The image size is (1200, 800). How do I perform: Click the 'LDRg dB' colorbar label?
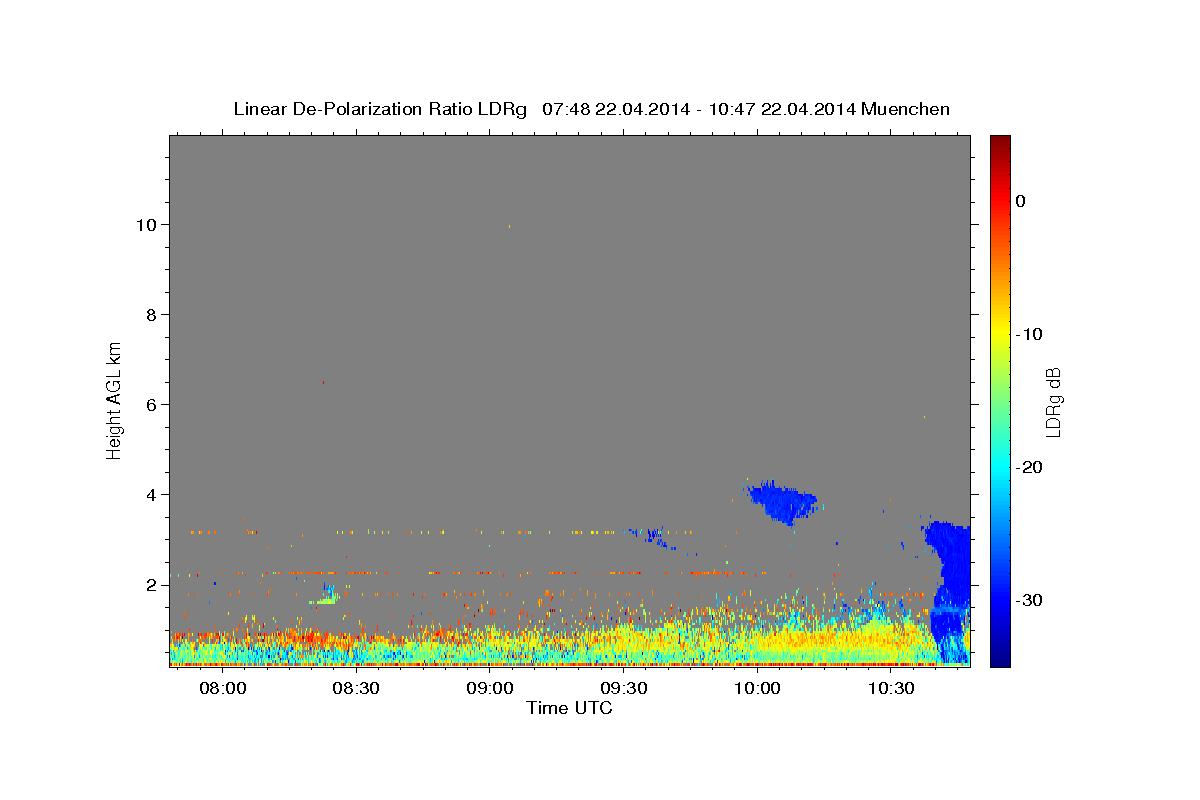[x=1052, y=401]
